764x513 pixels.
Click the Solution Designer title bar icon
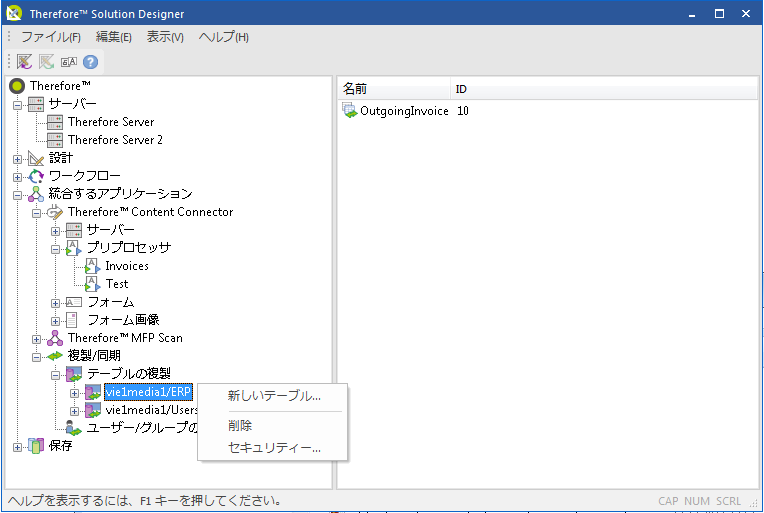coord(14,13)
